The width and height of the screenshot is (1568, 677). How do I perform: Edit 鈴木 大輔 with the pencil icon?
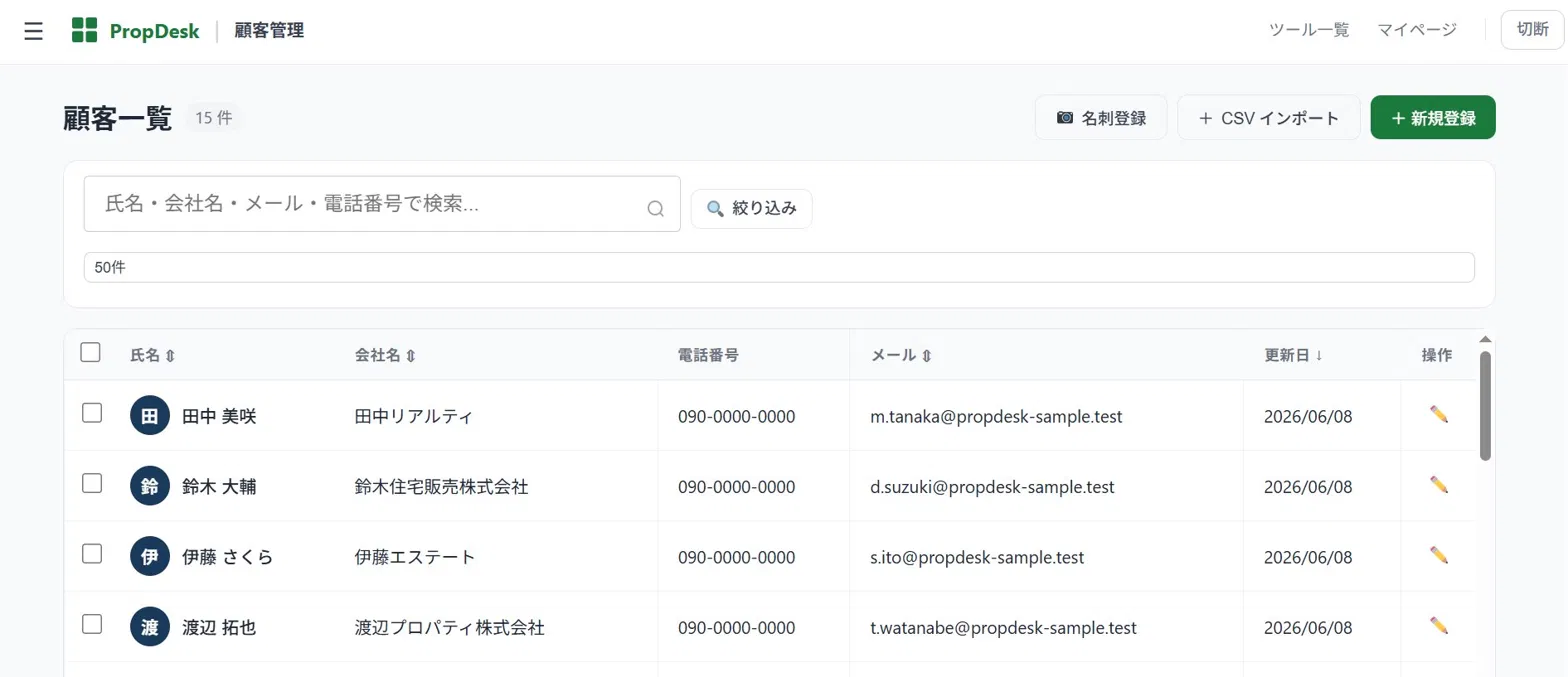tap(1439, 485)
